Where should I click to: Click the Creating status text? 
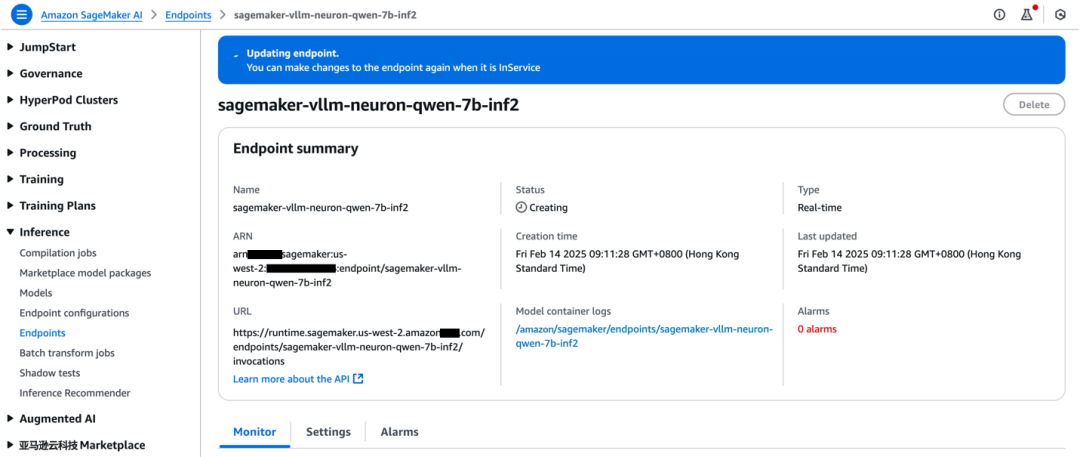tap(548, 207)
